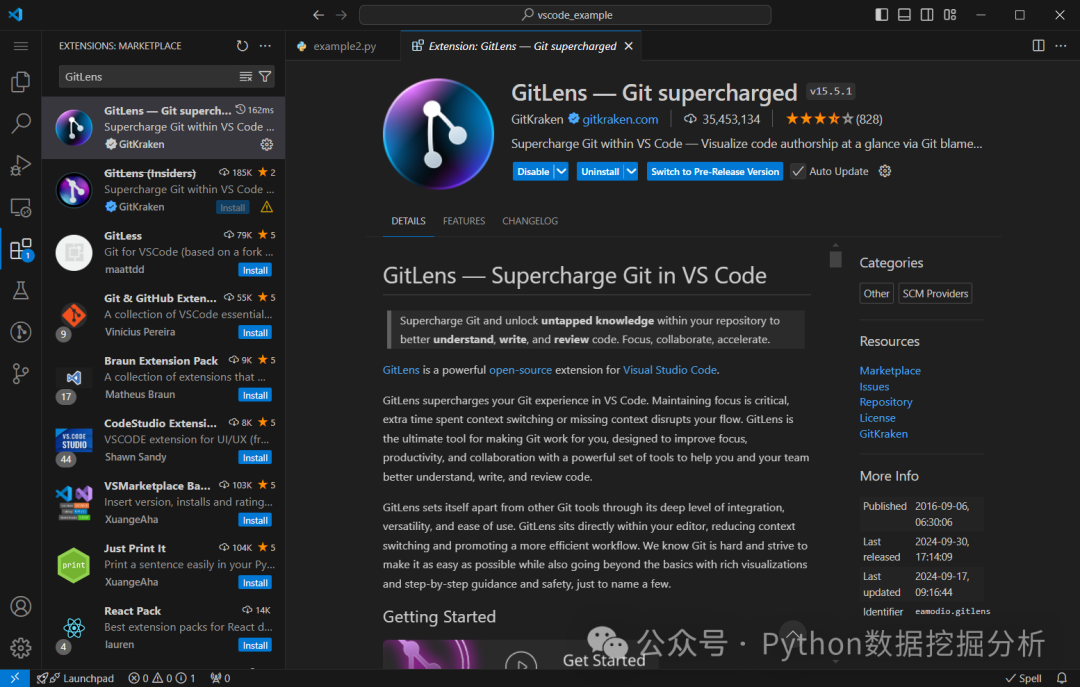Toggle the Auto Update checkbox

pyautogui.click(x=798, y=171)
